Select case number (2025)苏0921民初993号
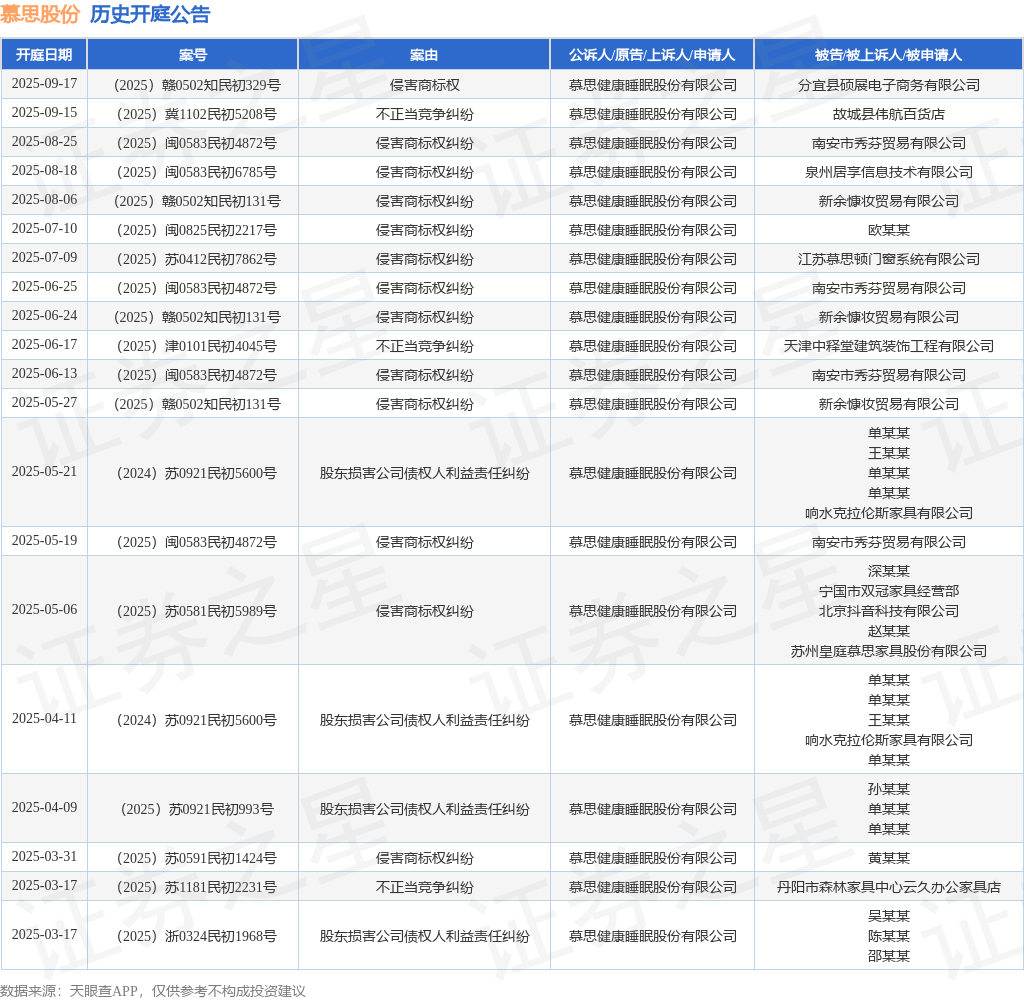The width and height of the screenshot is (1024, 1000). point(197,809)
